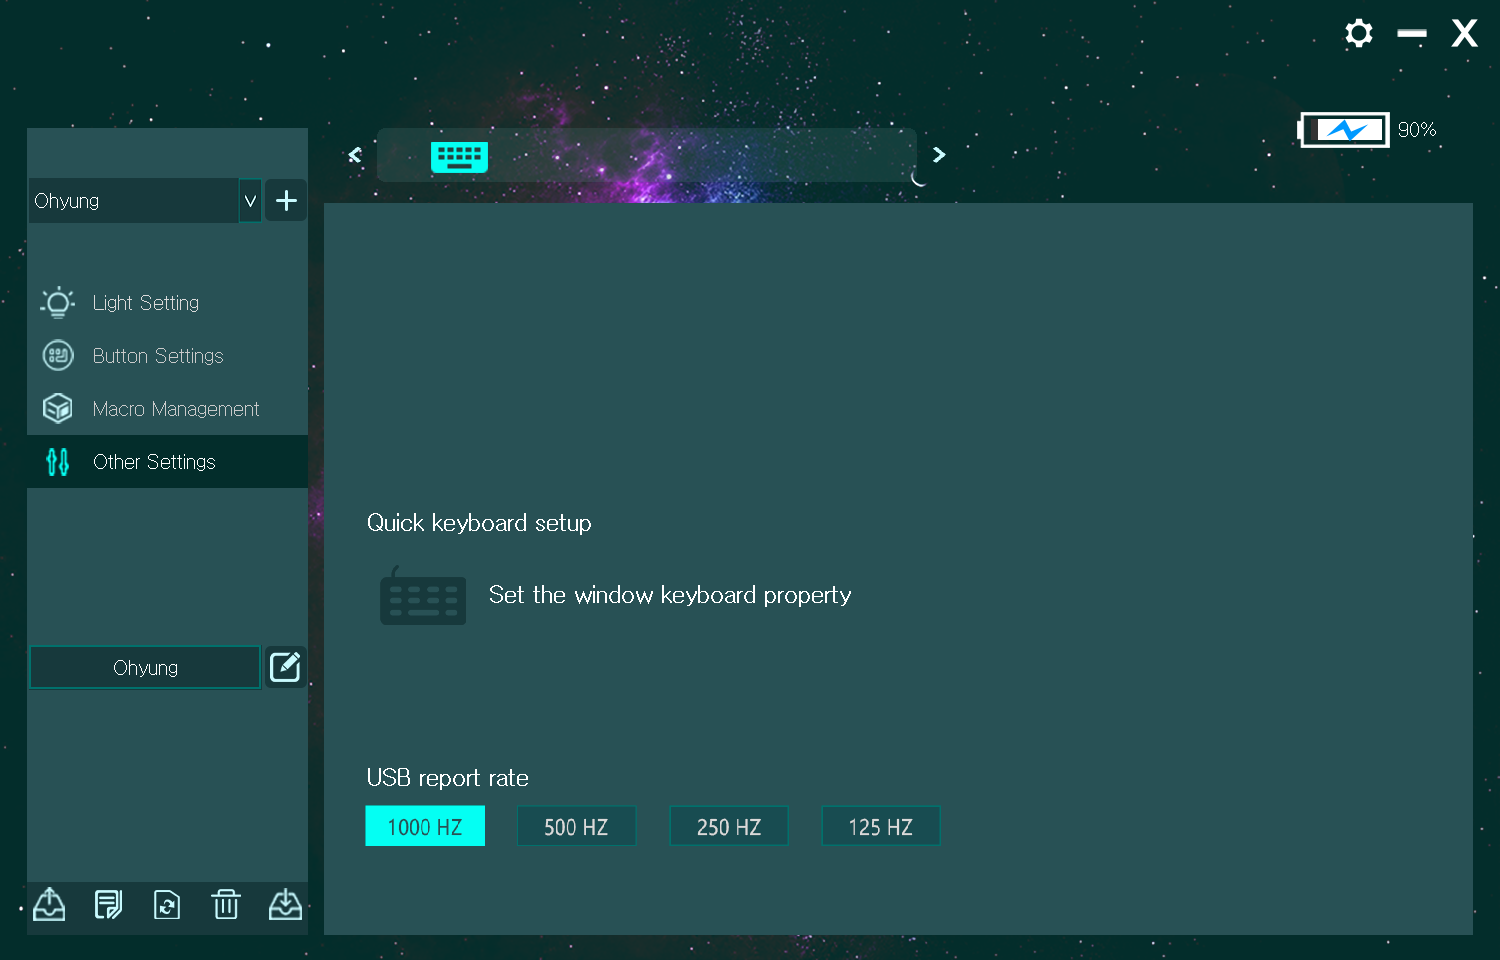The height and width of the screenshot is (960, 1500).
Task: Switch report rate to 125 HZ
Action: tap(881, 826)
